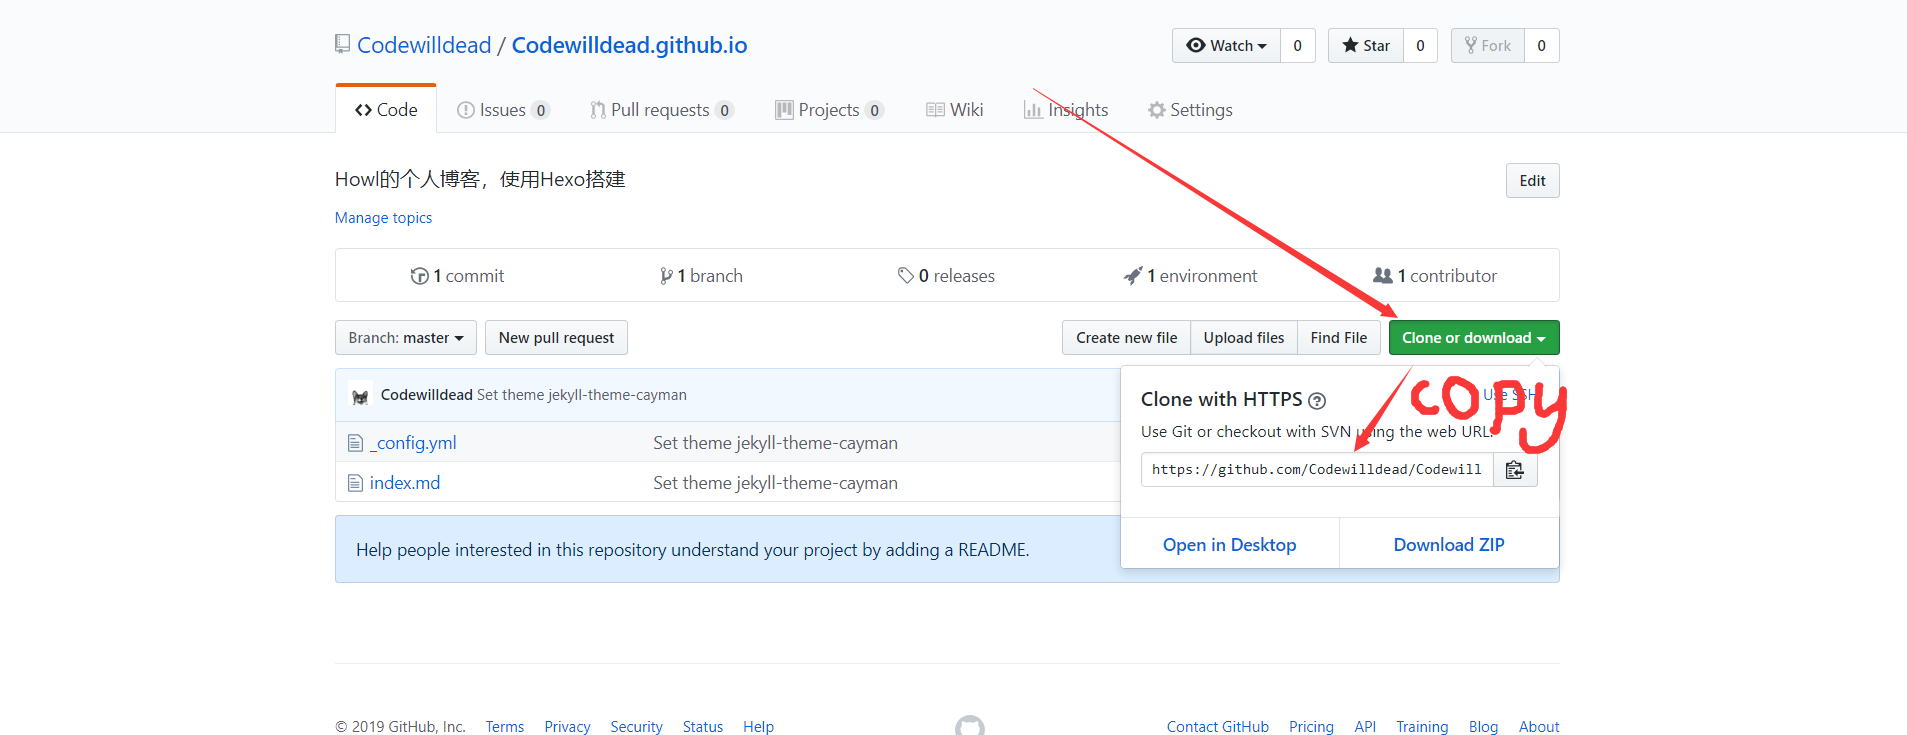Screen dimensions: 1907x735
Task: Switch to the Code tab
Action: pyautogui.click(x=386, y=110)
